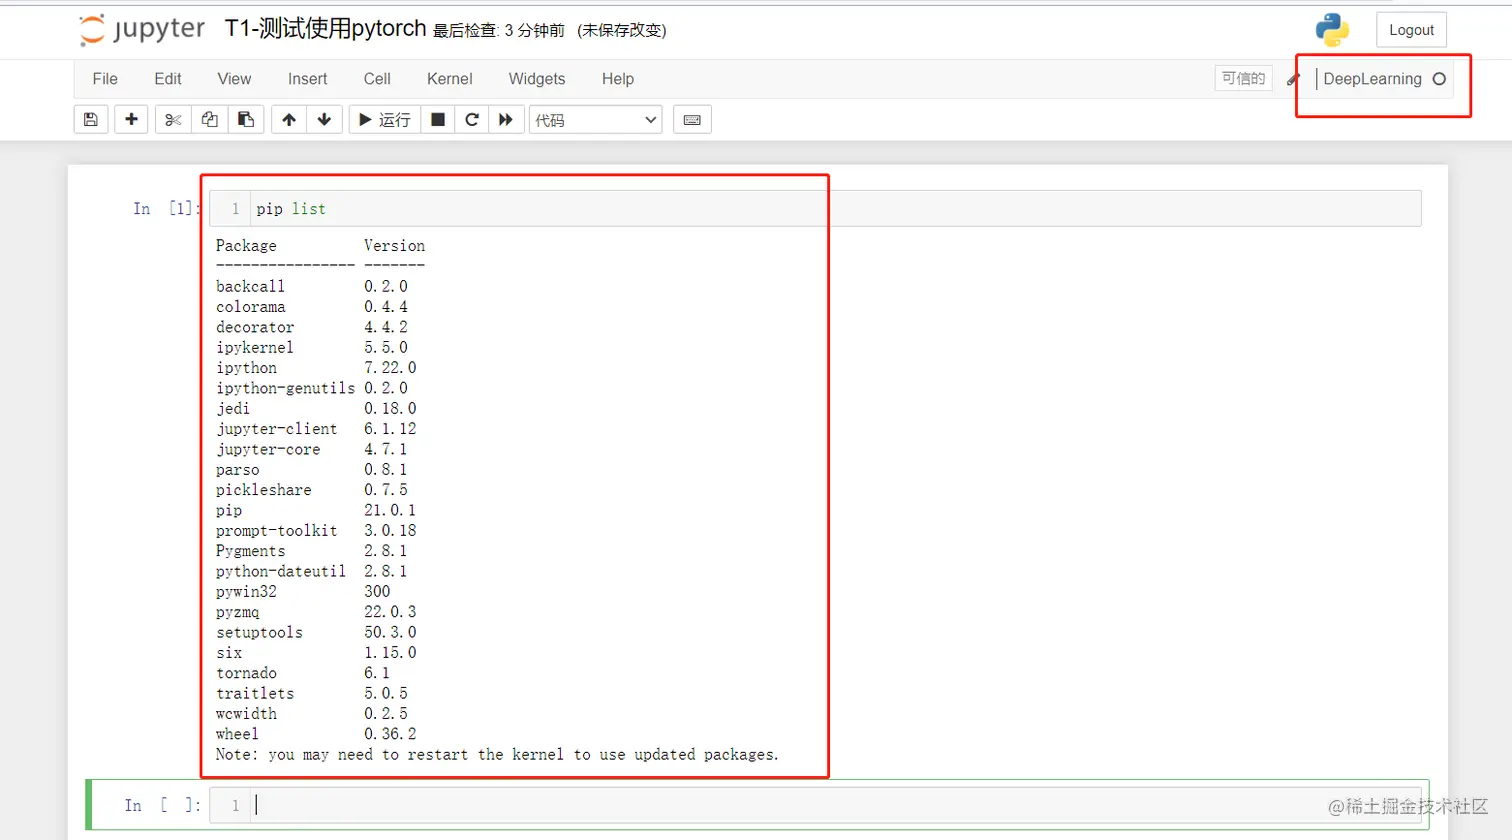
Task: Open the command palette keyboard icon
Action: pyautogui.click(x=692, y=120)
